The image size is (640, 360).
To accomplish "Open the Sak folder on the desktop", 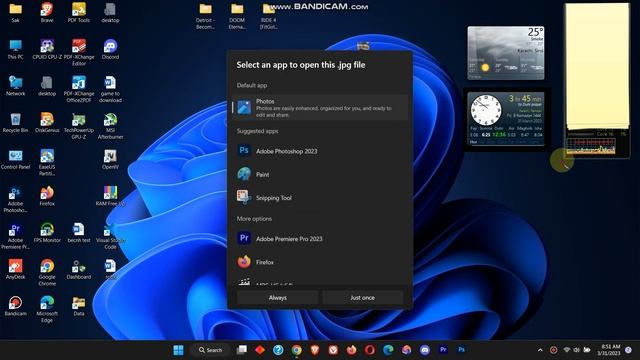I will (x=16, y=13).
